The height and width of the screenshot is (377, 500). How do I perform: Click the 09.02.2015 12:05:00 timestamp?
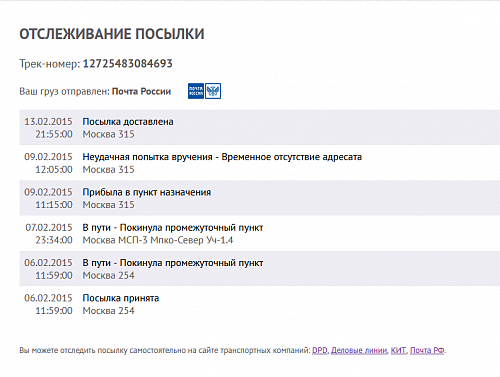point(48,163)
